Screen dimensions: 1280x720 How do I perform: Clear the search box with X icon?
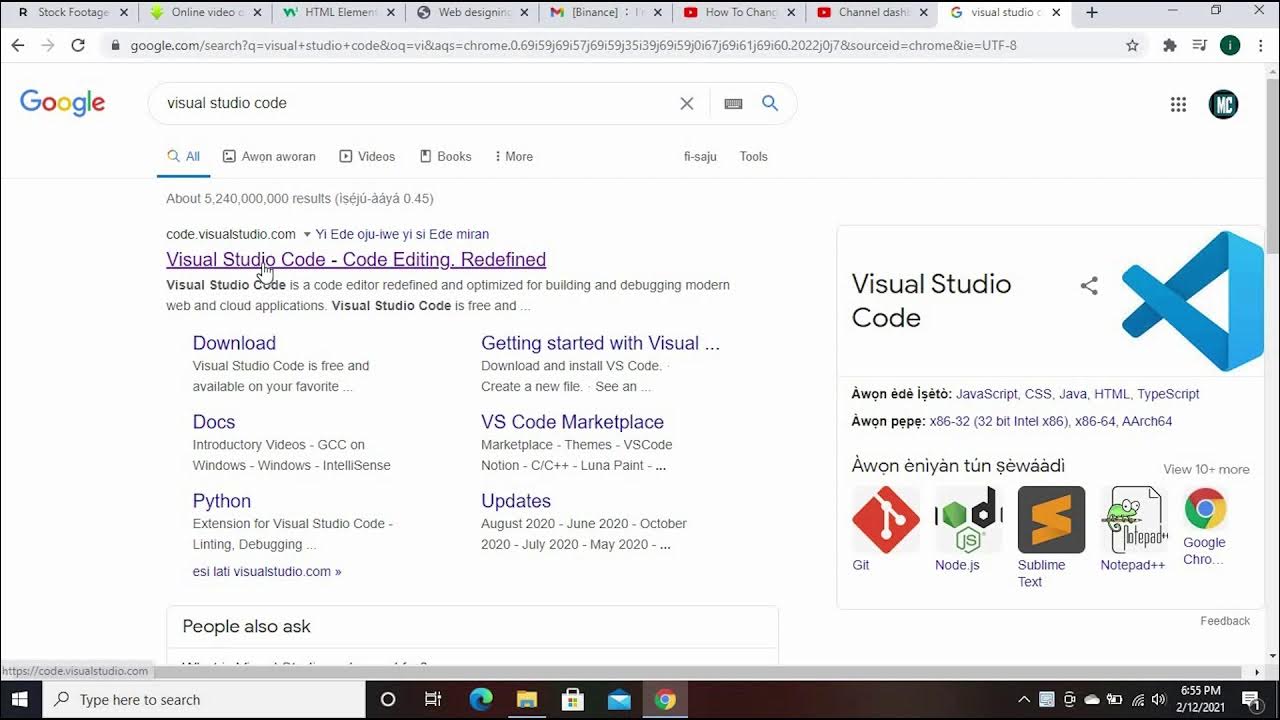pyautogui.click(x=687, y=103)
